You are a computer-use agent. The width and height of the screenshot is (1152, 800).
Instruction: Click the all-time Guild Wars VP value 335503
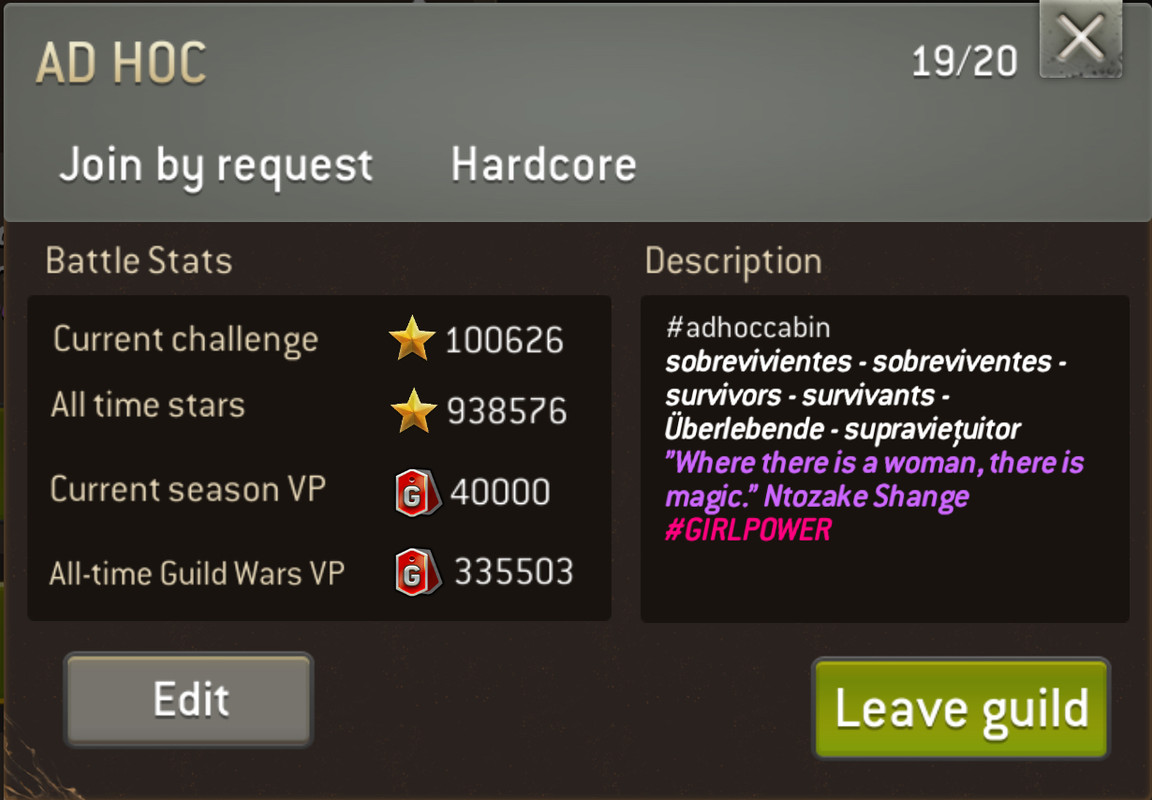(514, 572)
